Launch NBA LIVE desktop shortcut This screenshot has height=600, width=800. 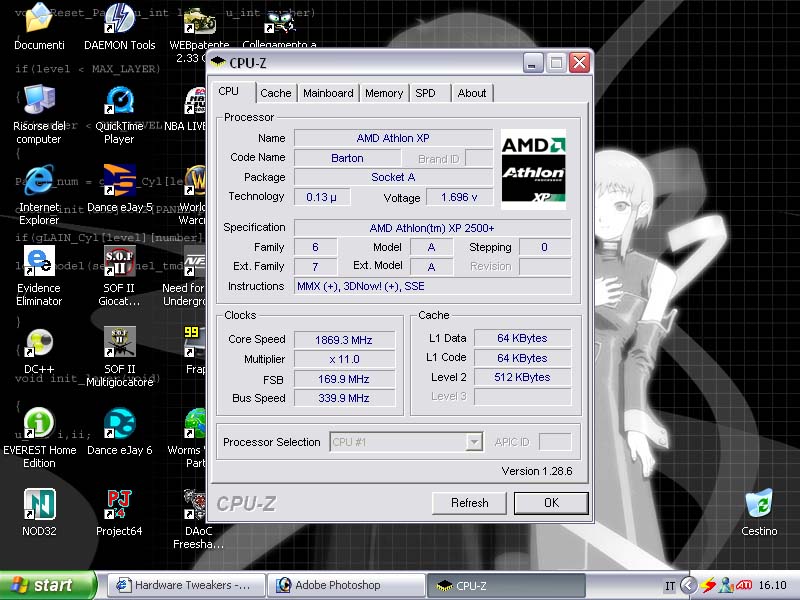pos(195,99)
